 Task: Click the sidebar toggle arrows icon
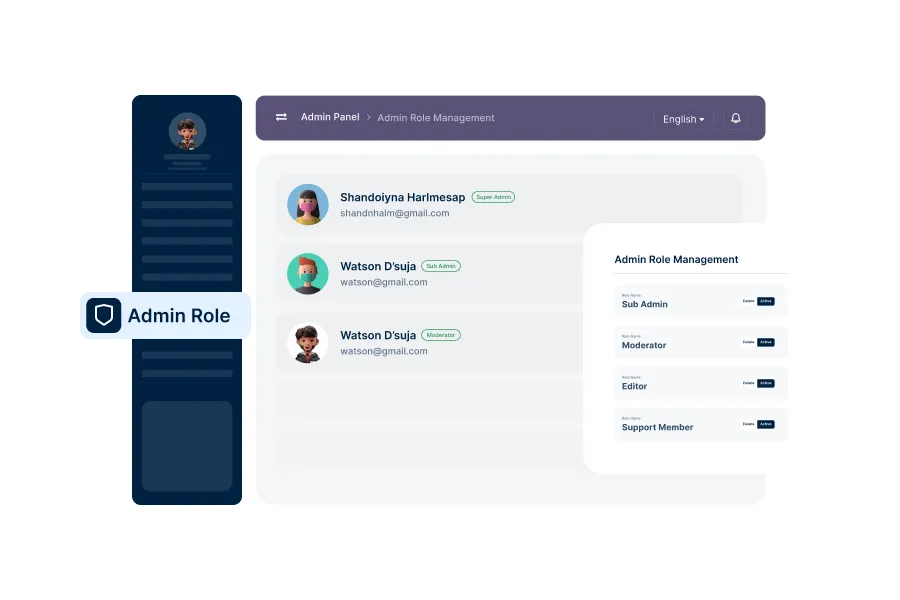[281, 117]
